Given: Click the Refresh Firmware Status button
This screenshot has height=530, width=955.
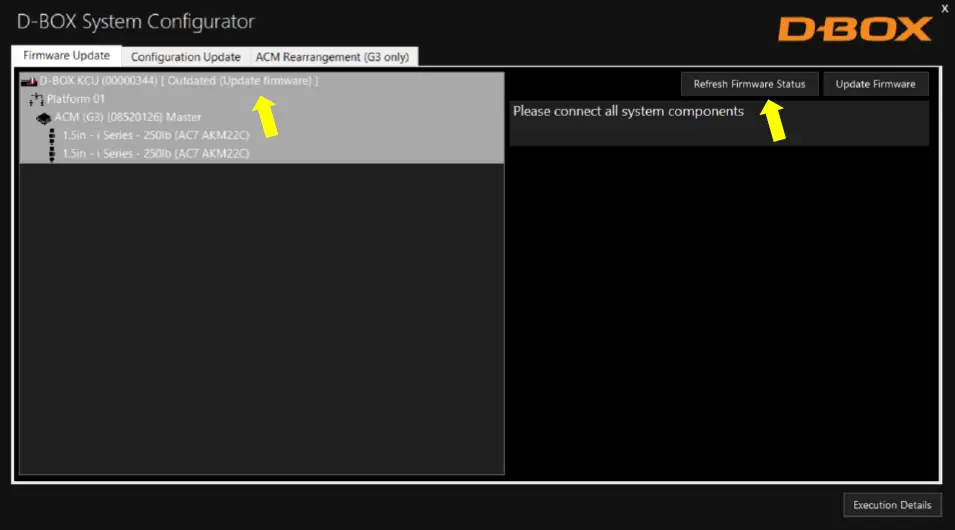Looking at the screenshot, I should (749, 84).
